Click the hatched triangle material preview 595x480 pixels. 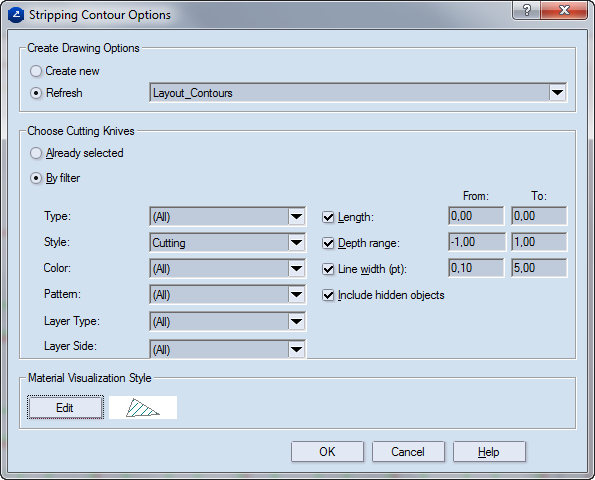coord(143,408)
